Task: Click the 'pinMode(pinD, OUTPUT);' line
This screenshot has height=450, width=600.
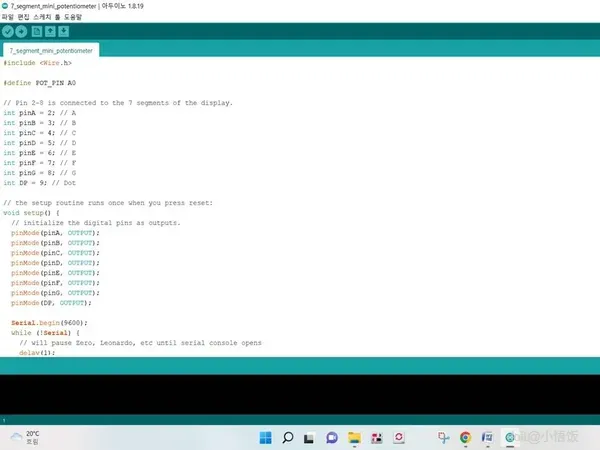Action: tap(55, 263)
